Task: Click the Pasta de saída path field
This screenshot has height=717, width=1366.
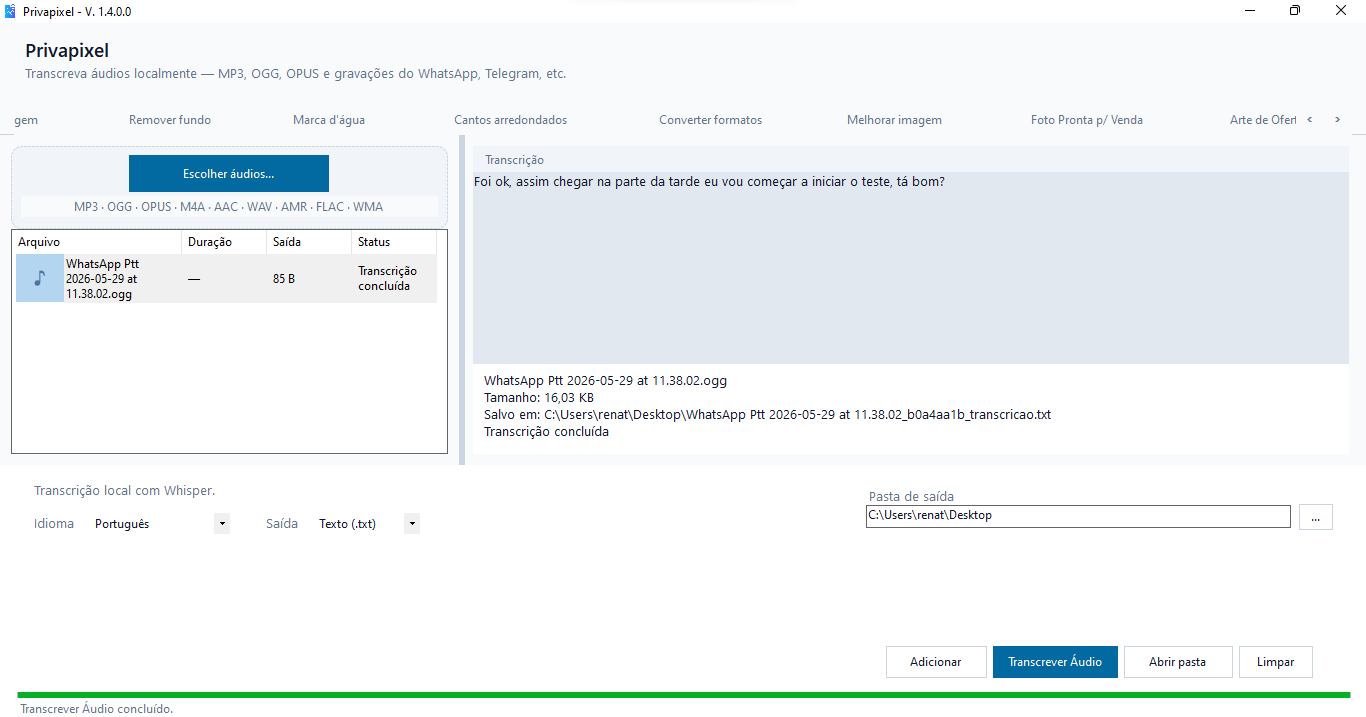Action: 1078,516
